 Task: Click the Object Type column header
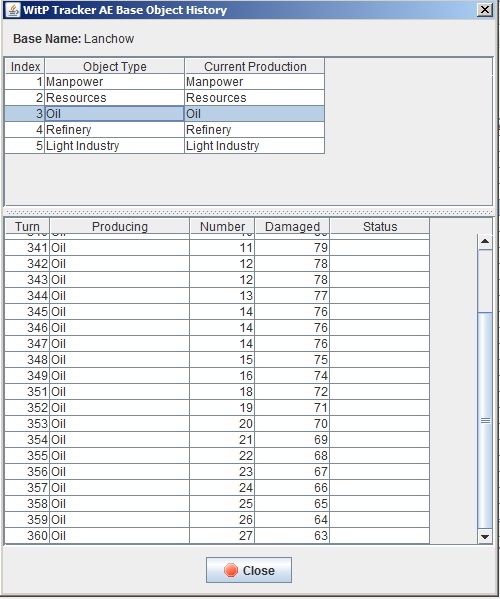tap(115, 66)
